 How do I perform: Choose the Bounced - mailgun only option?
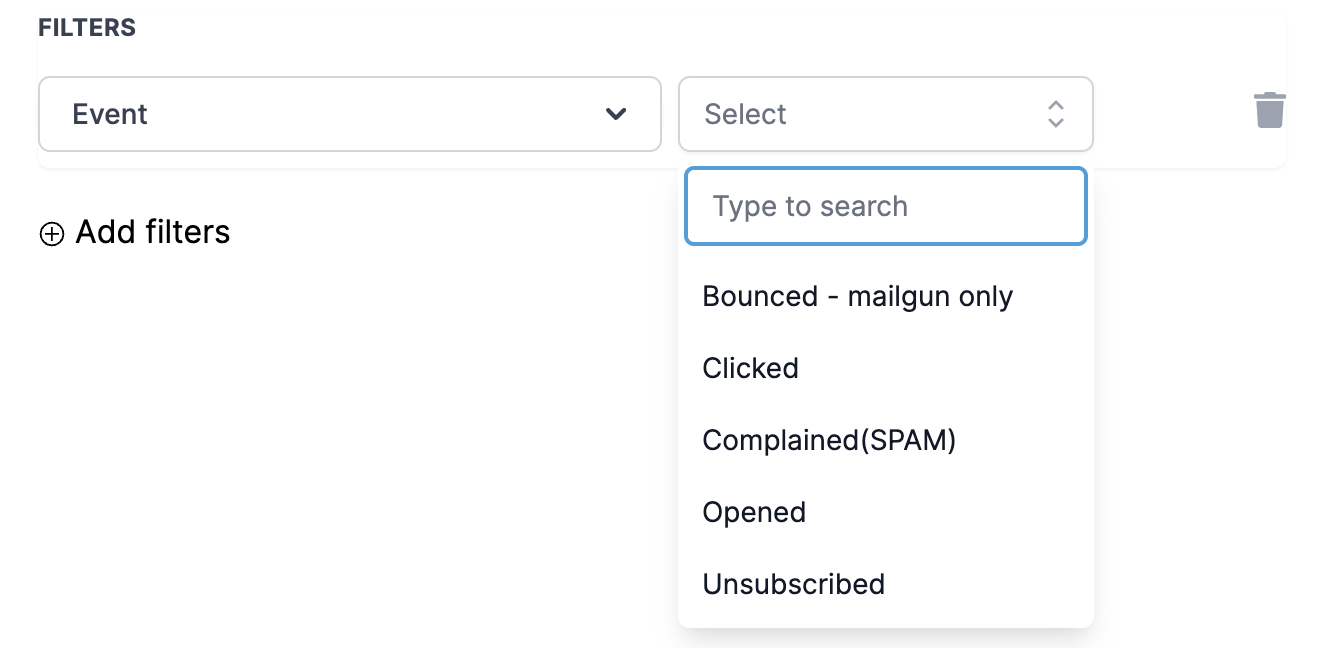(857, 296)
